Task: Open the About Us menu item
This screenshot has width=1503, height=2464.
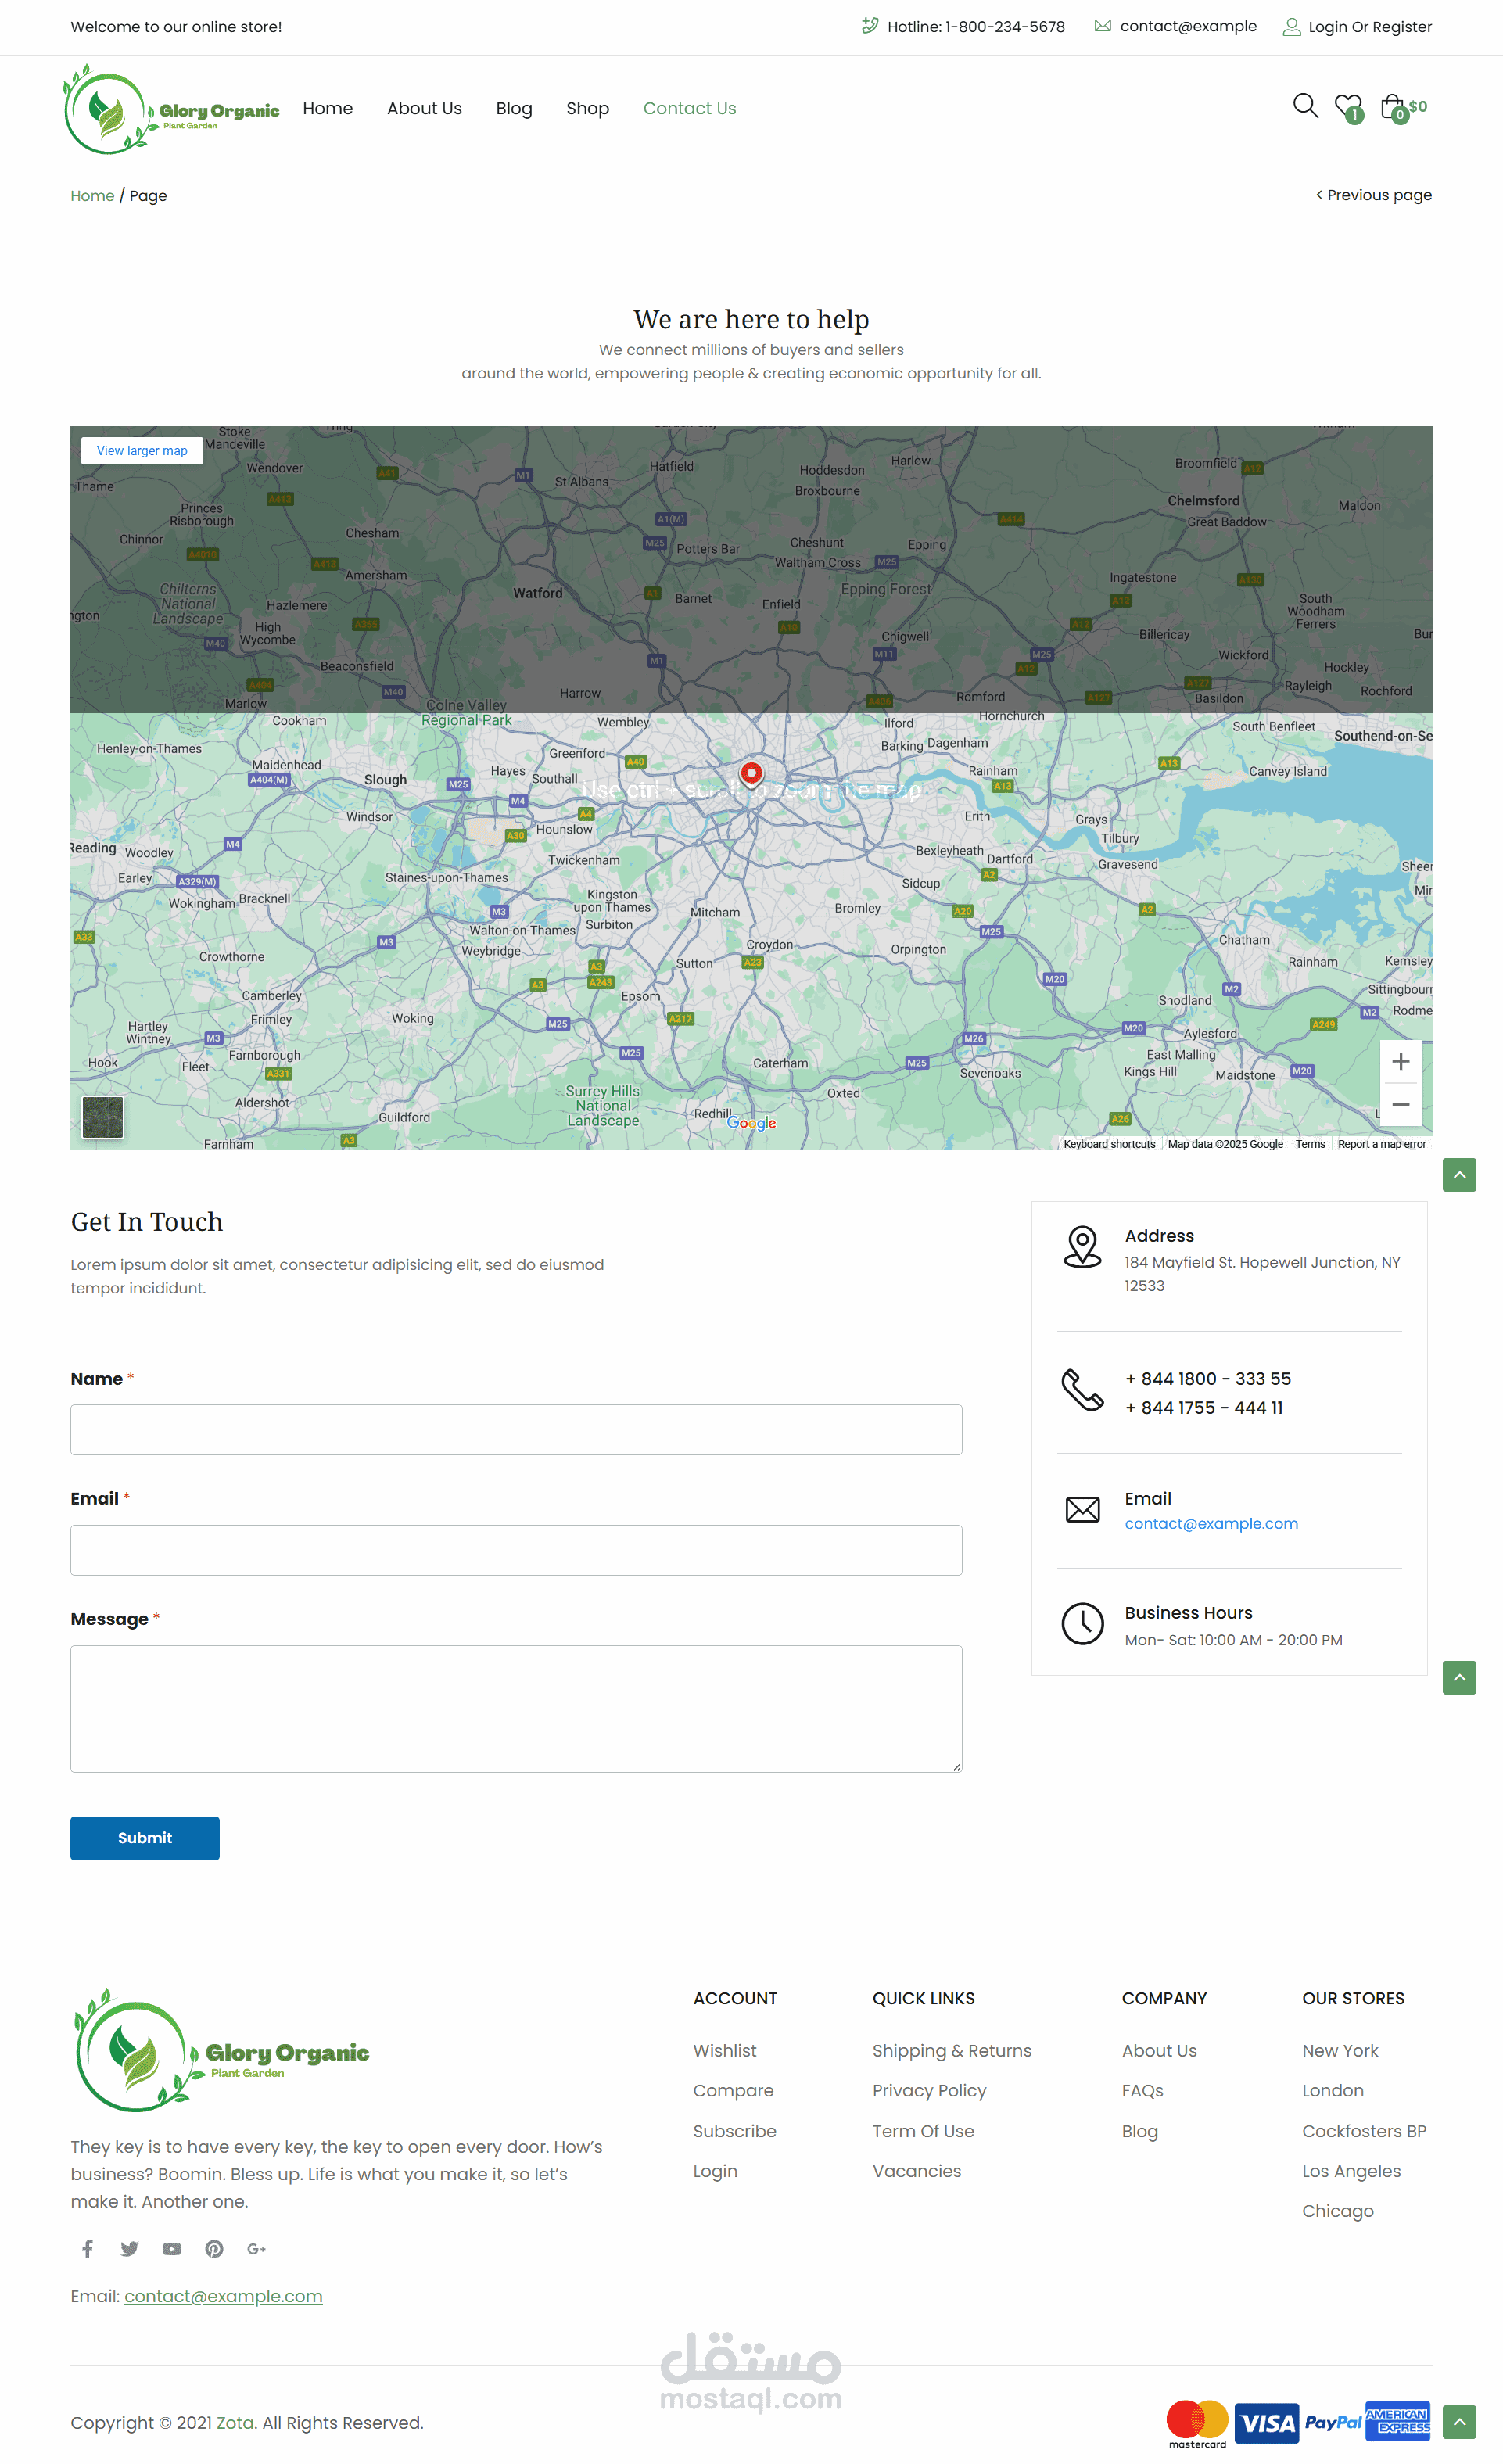Action: [x=424, y=108]
